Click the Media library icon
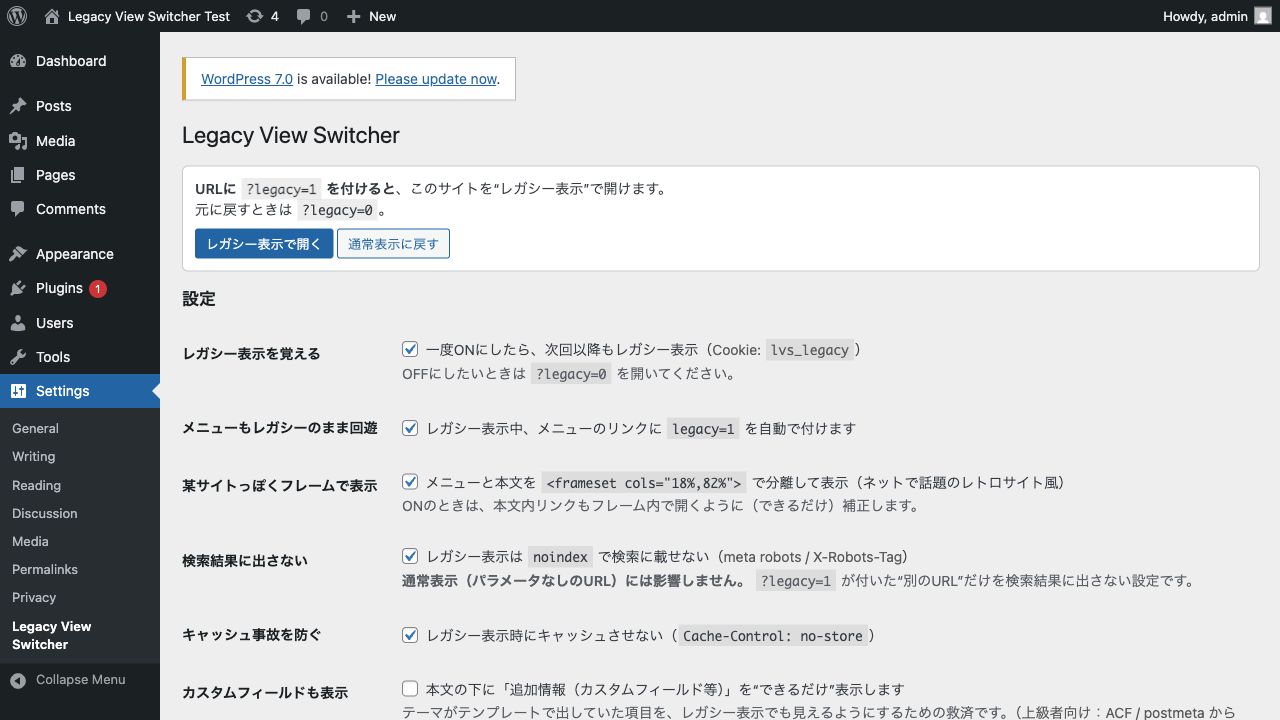The width and height of the screenshot is (1280, 720). (18, 141)
